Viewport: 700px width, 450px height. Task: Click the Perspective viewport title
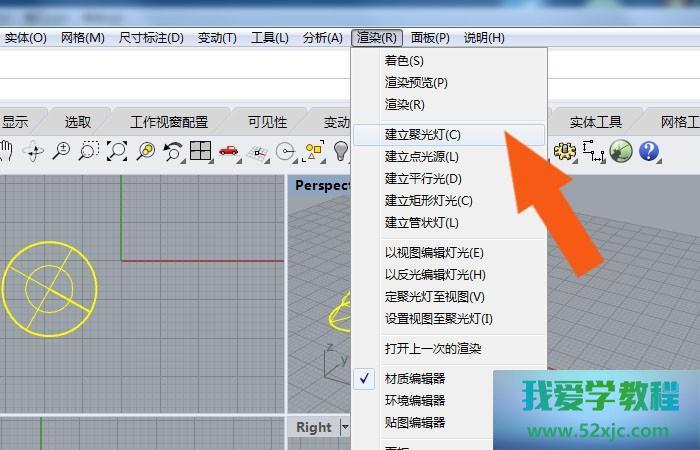point(322,185)
